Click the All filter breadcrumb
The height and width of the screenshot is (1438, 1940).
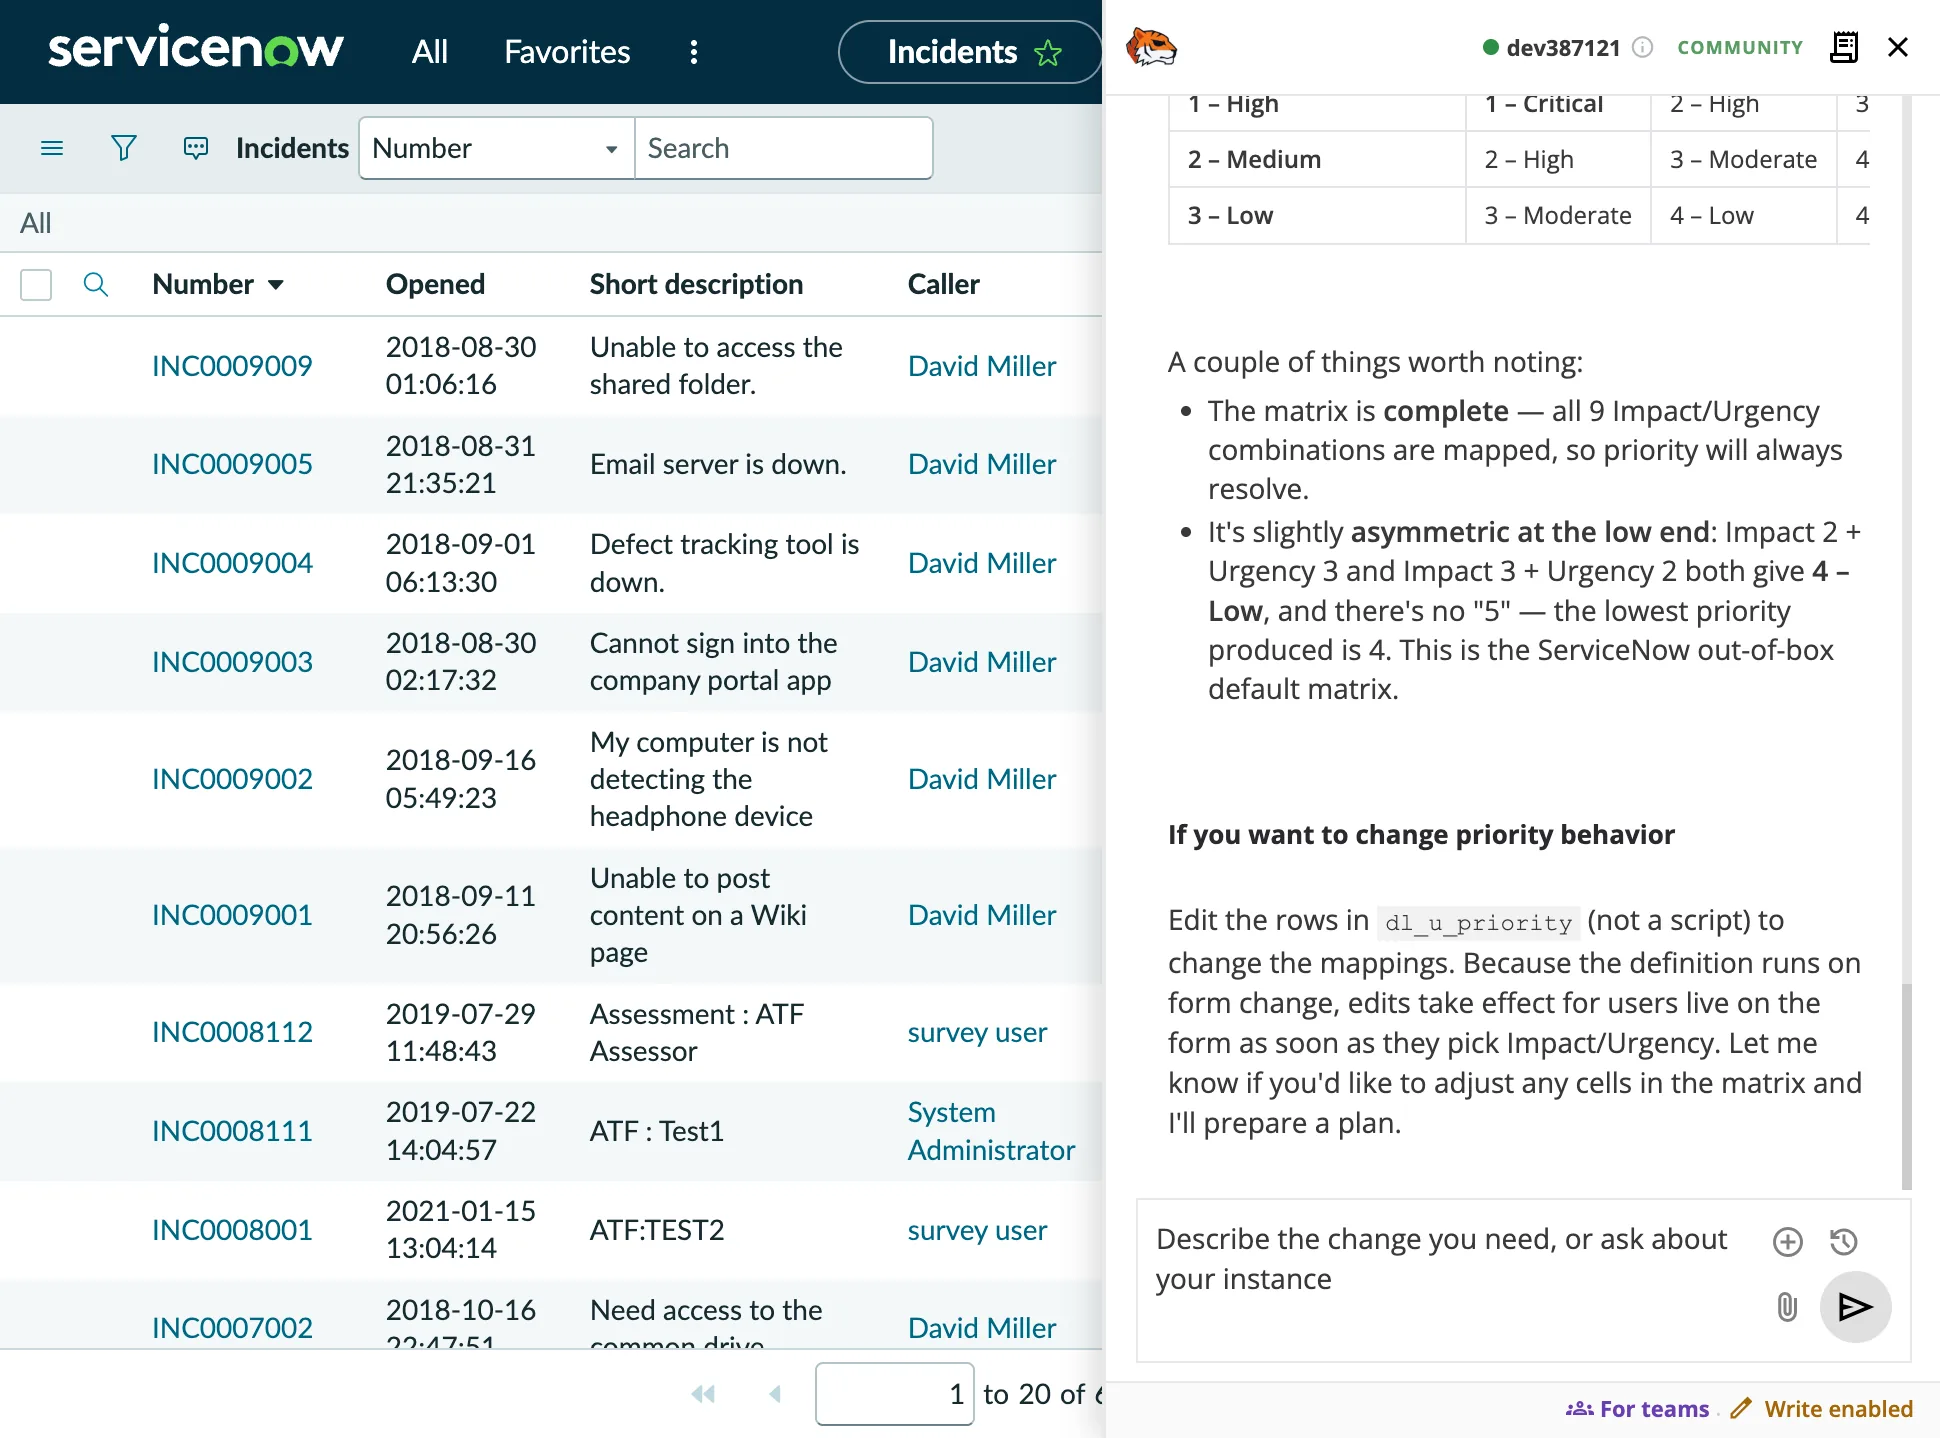36,223
